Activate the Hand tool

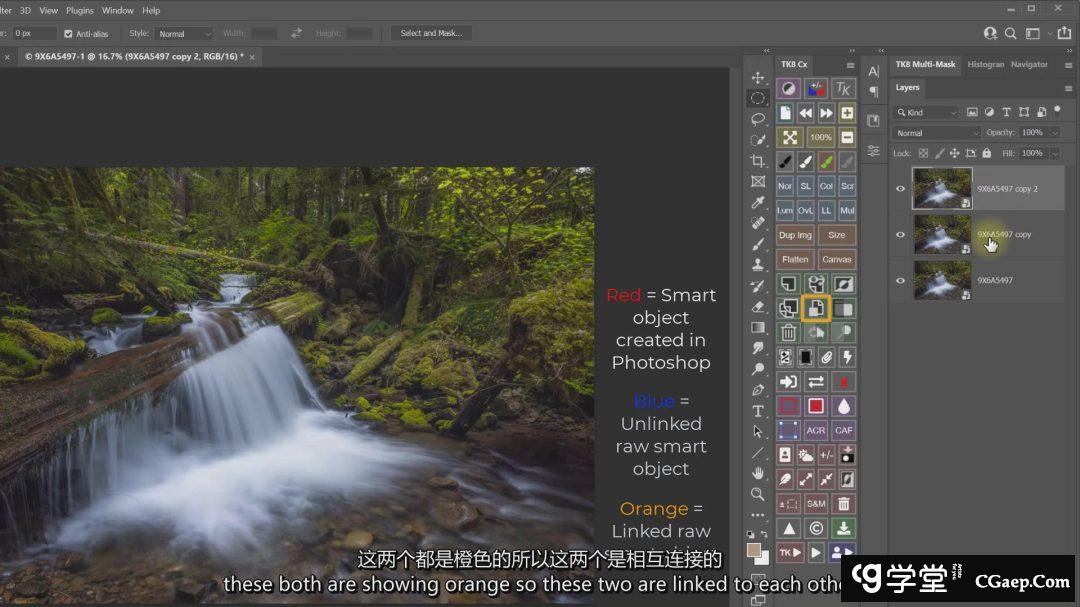758,473
